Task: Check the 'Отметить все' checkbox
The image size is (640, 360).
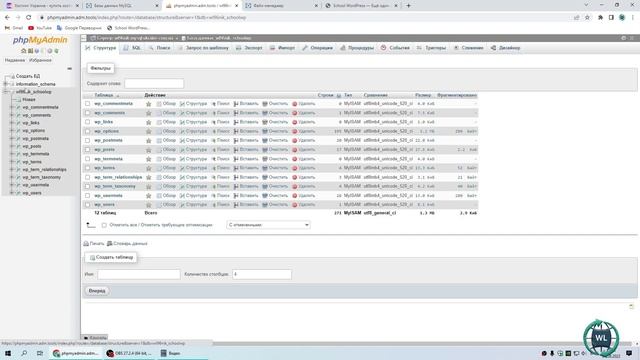Action: click(x=104, y=225)
